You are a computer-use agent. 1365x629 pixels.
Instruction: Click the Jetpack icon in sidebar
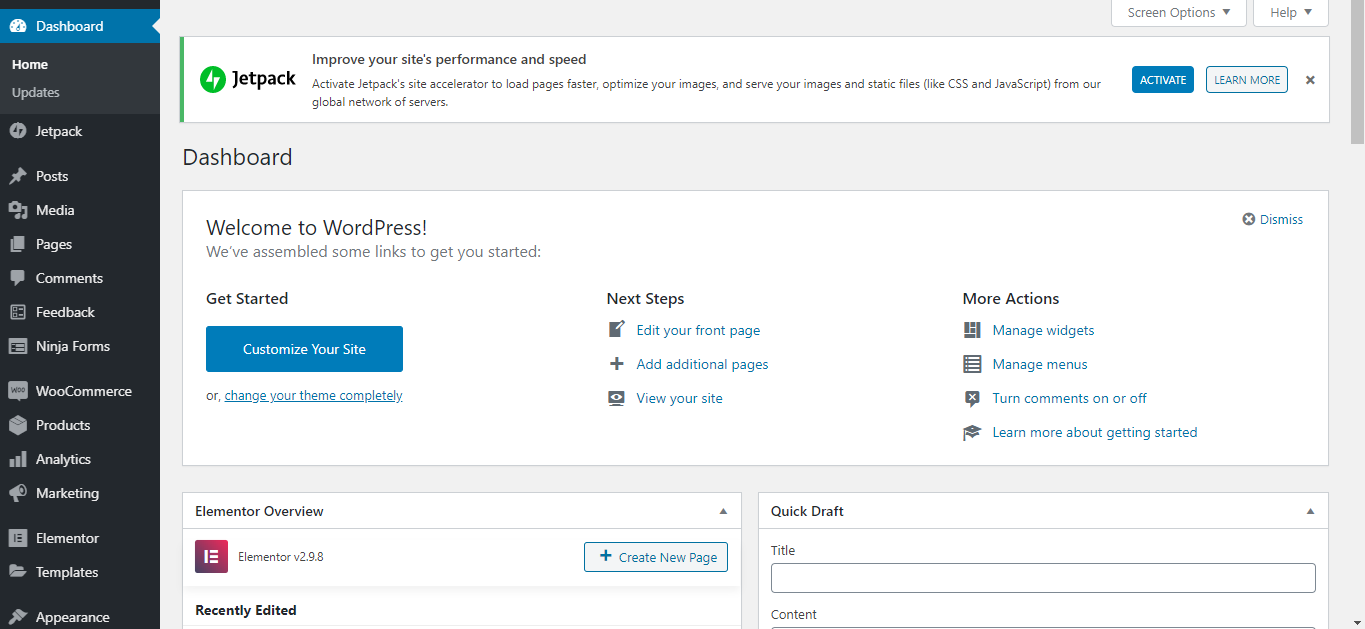click(18, 131)
